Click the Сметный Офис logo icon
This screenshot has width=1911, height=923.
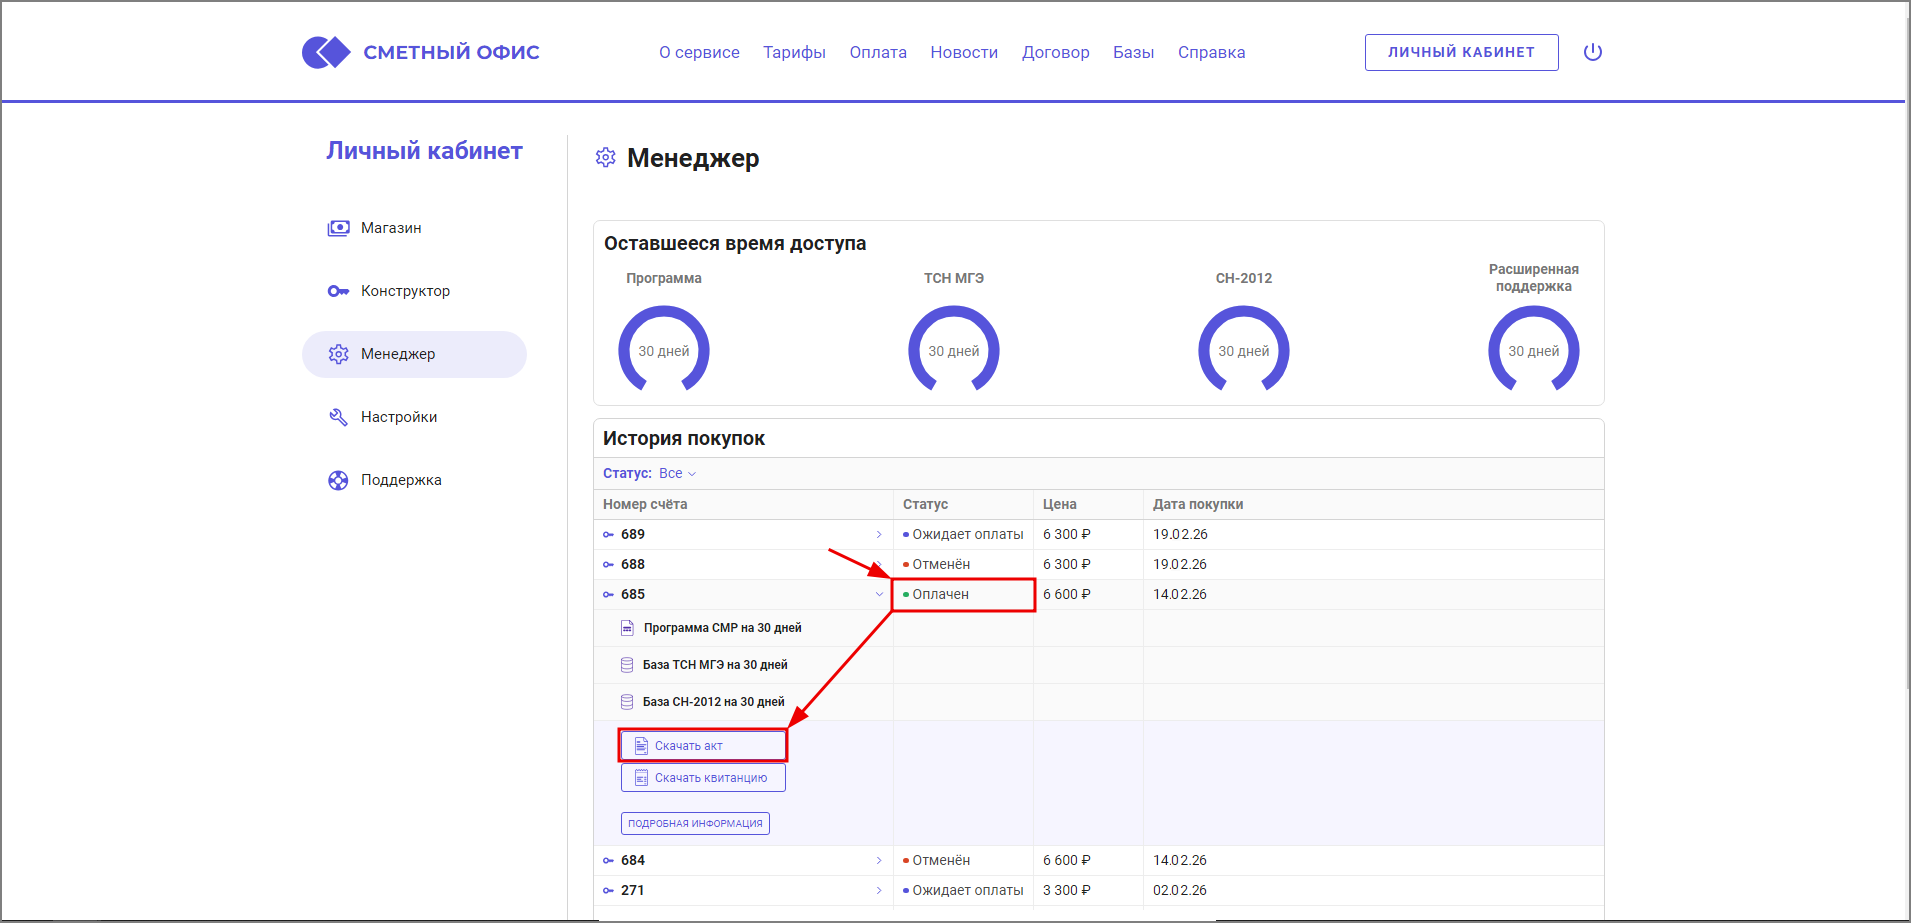point(326,52)
